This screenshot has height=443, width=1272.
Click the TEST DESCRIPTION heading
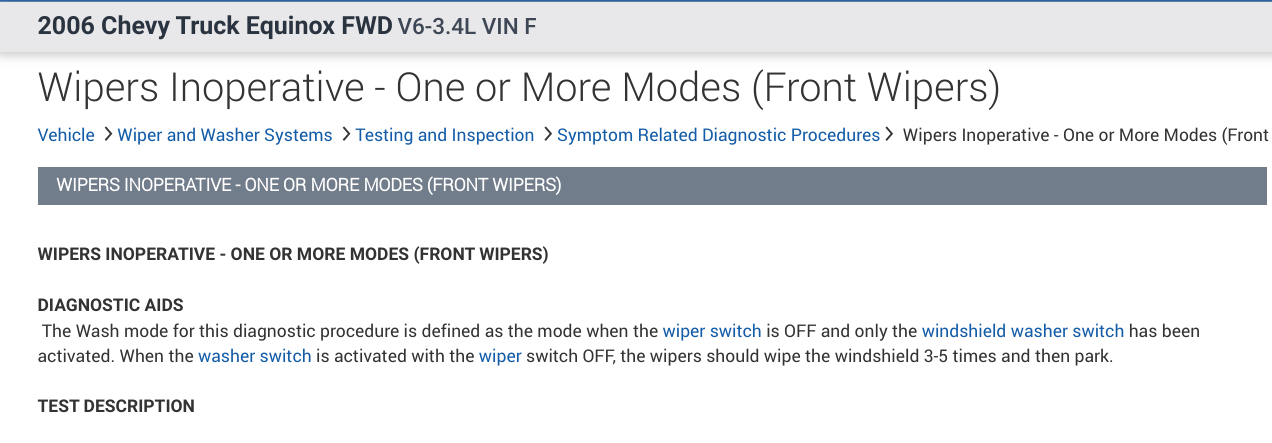point(116,406)
